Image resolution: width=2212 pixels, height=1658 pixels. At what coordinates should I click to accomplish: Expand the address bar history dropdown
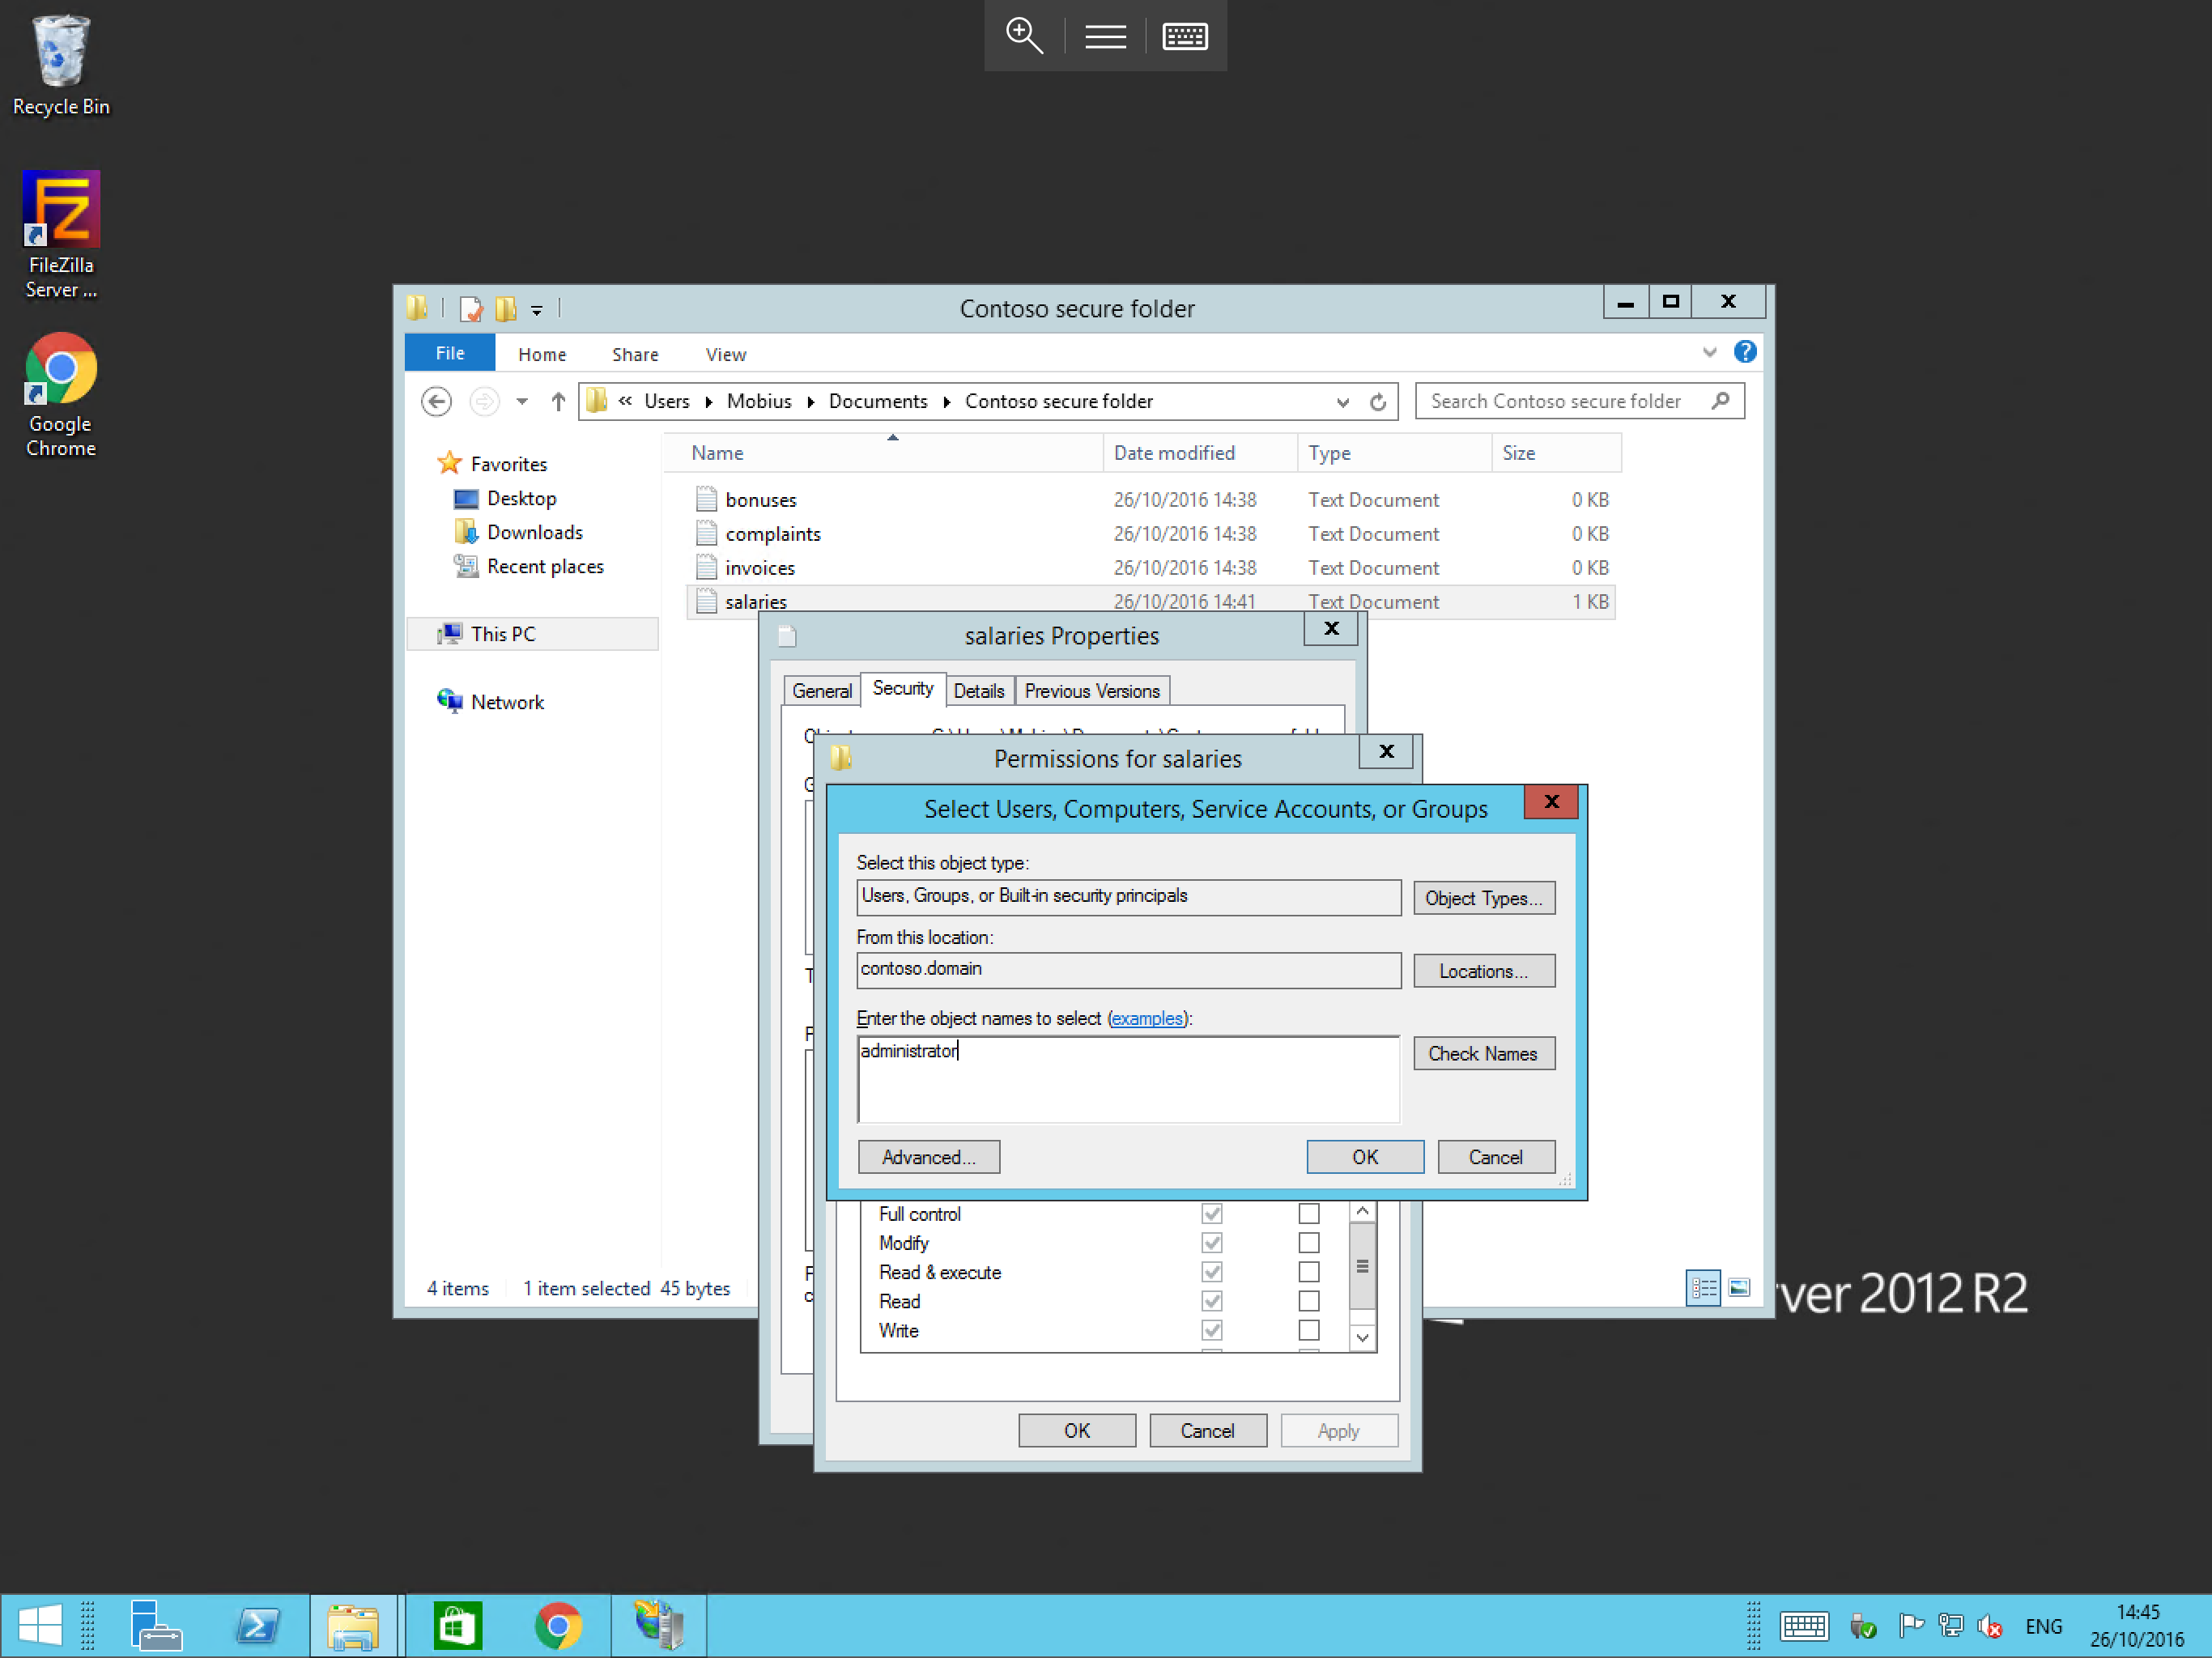coord(1342,402)
